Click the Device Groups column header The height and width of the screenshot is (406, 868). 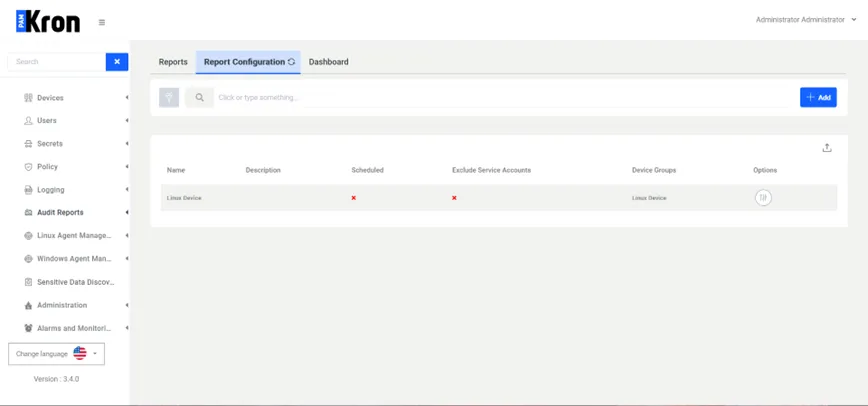[x=654, y=170]
